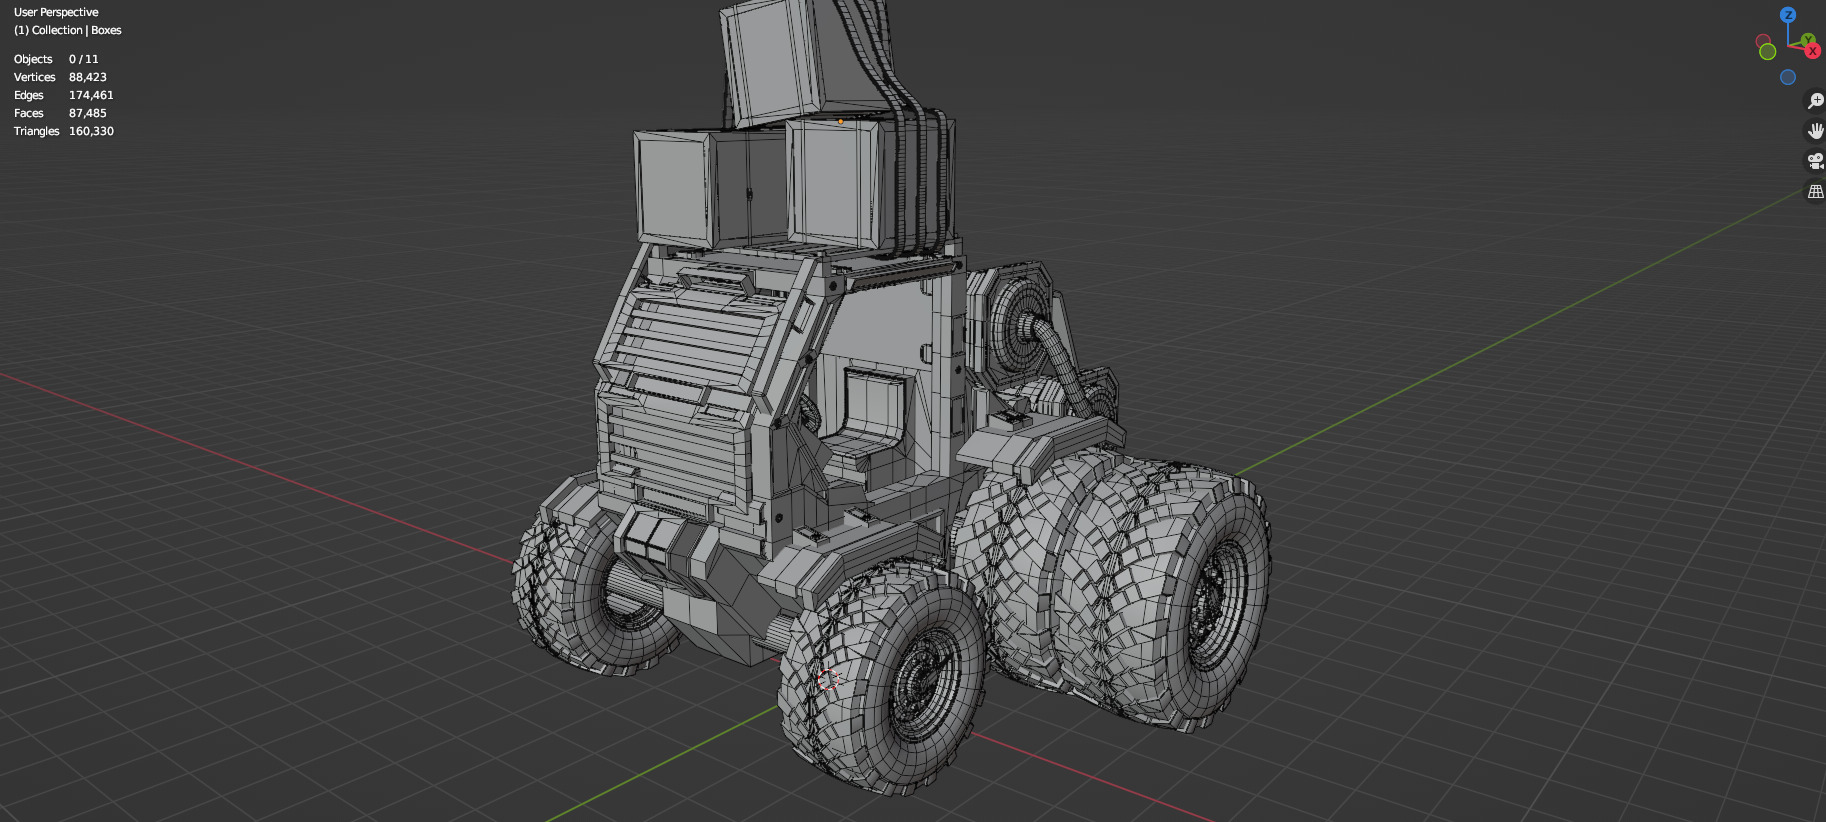Click the Faces value 87,485

pos(88,113)
